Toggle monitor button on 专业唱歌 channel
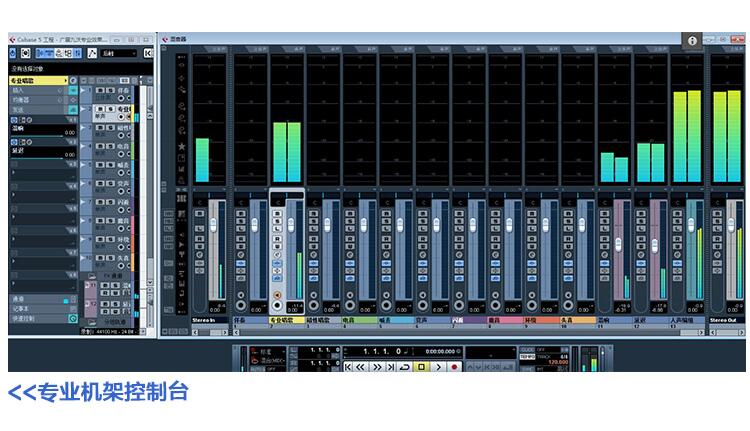The height and width of the screenshot is (431, 750). point(277,295)
